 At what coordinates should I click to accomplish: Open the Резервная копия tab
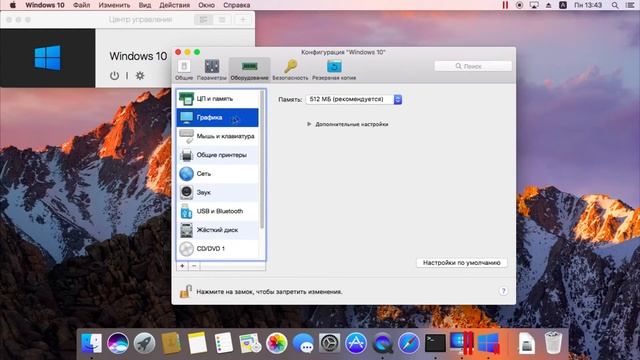[x=334, y=70]
